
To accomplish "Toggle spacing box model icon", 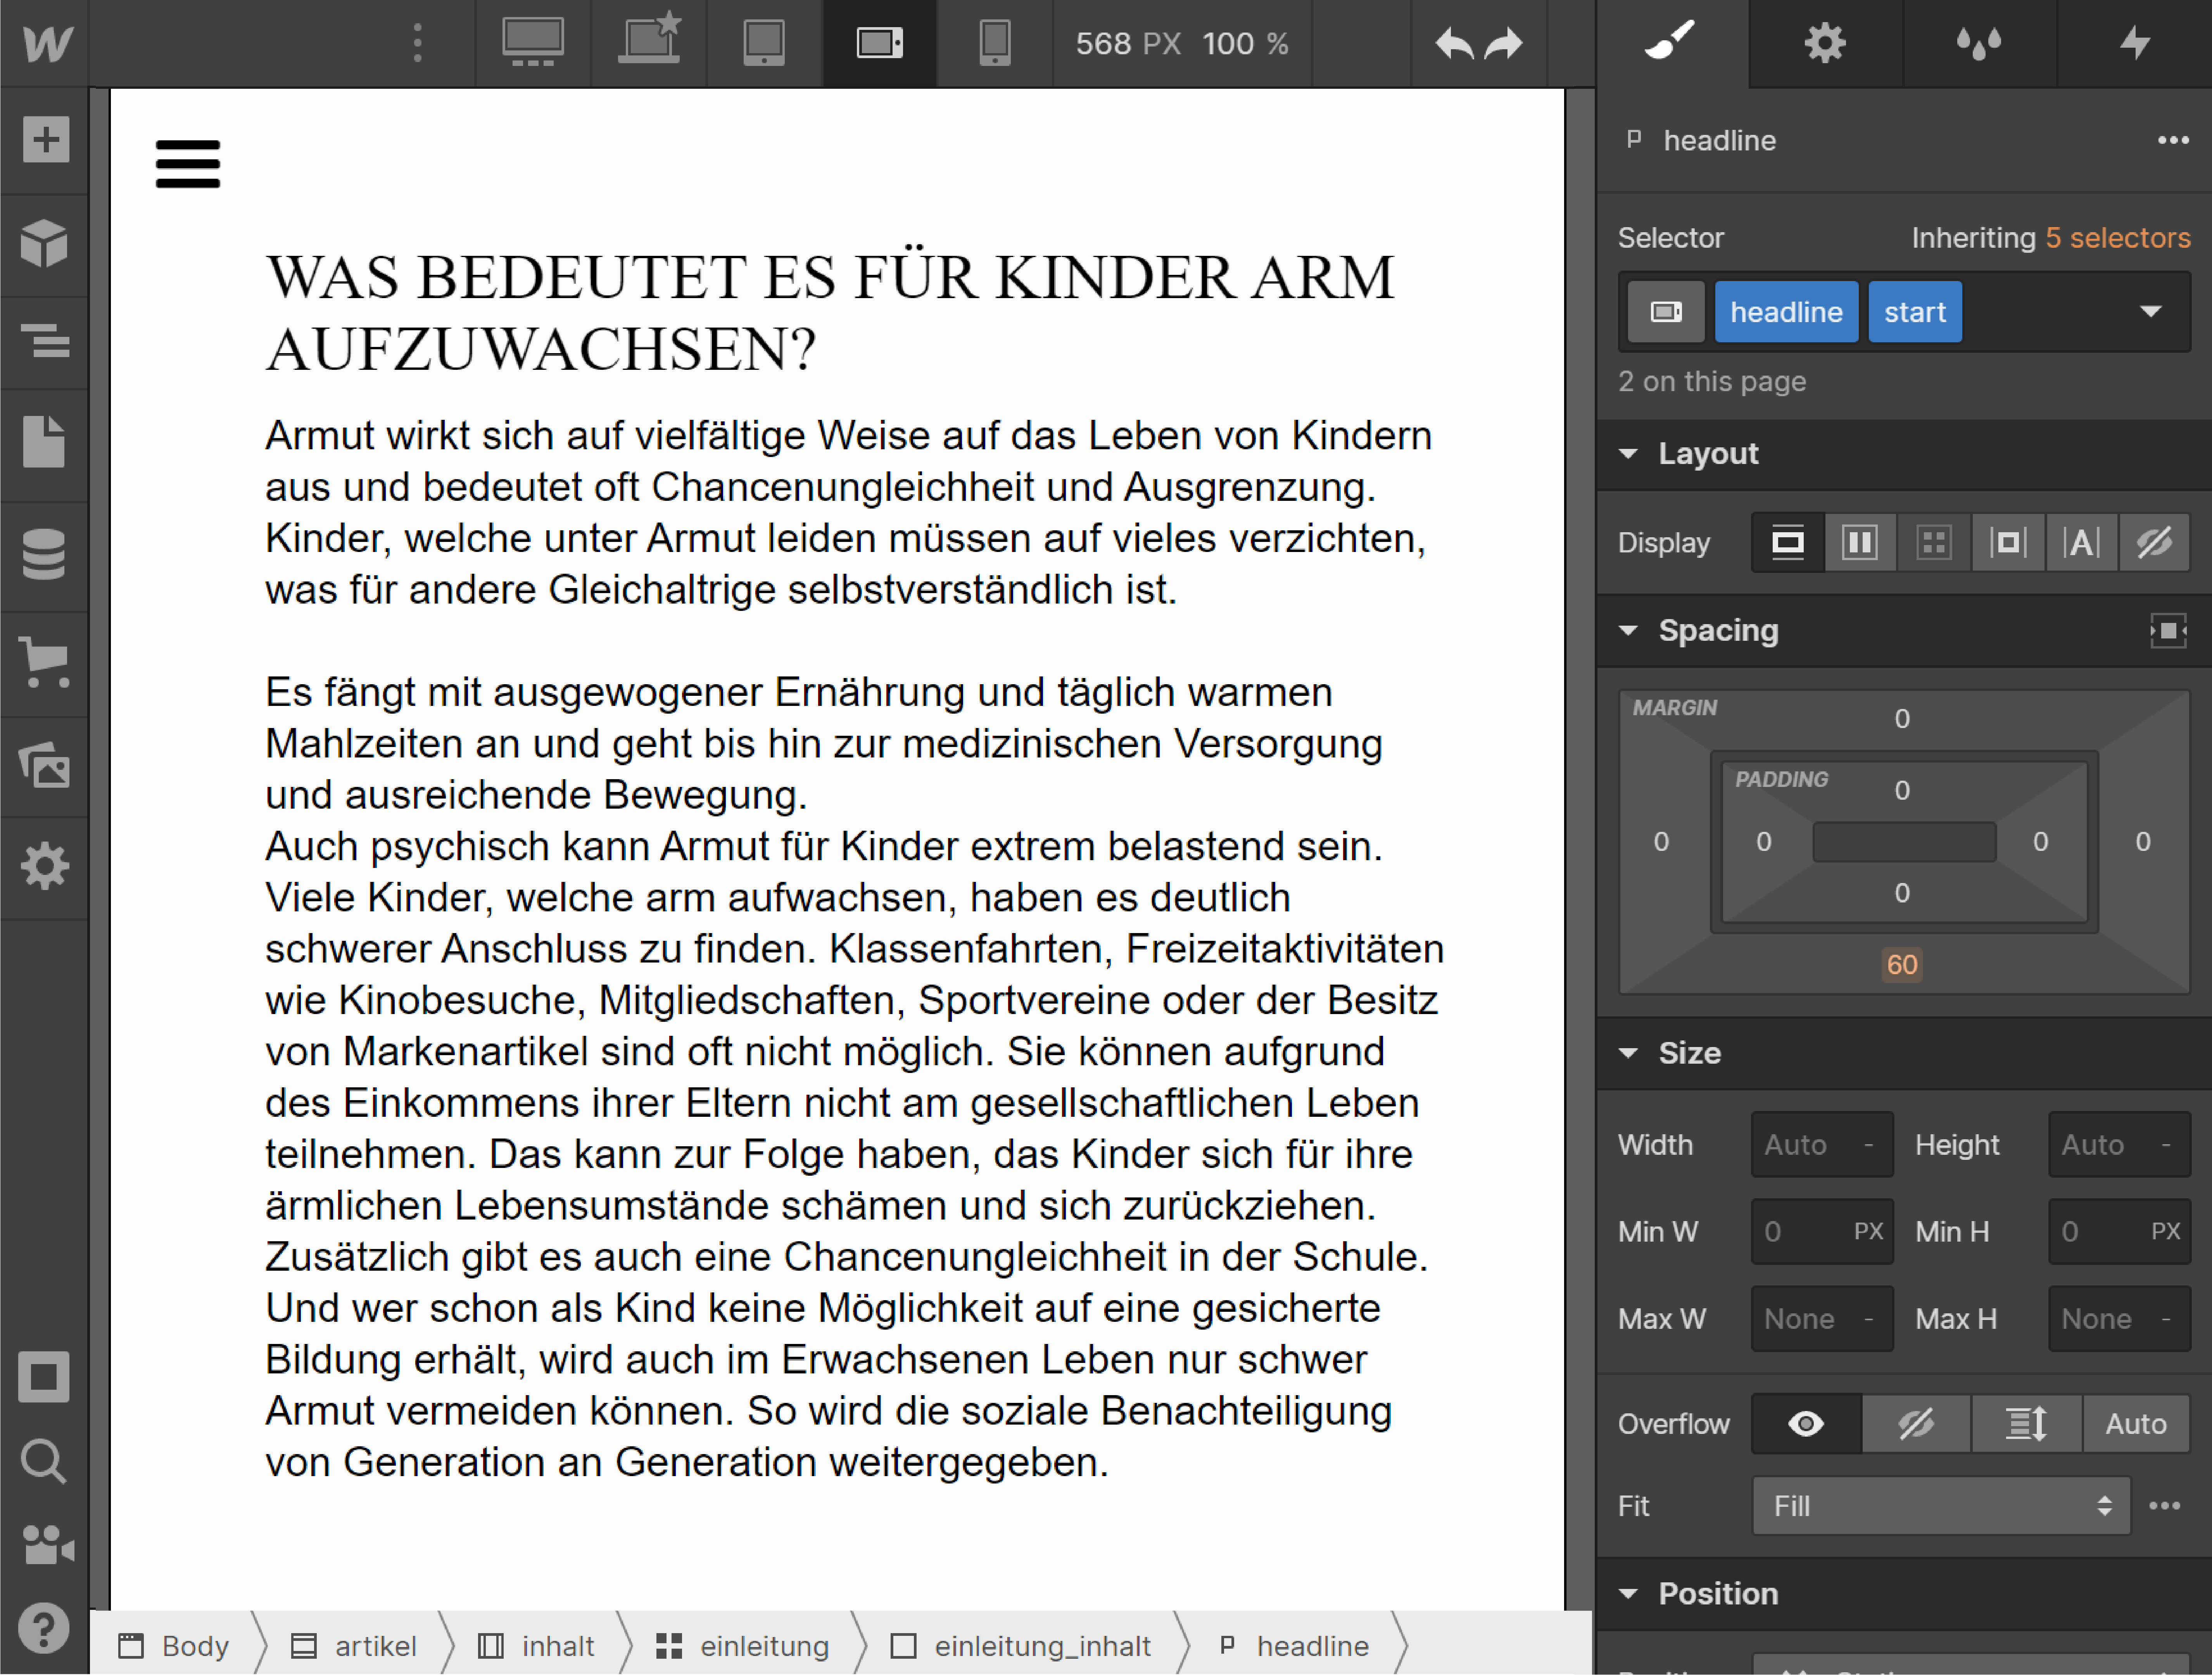I will point(2168,631).
